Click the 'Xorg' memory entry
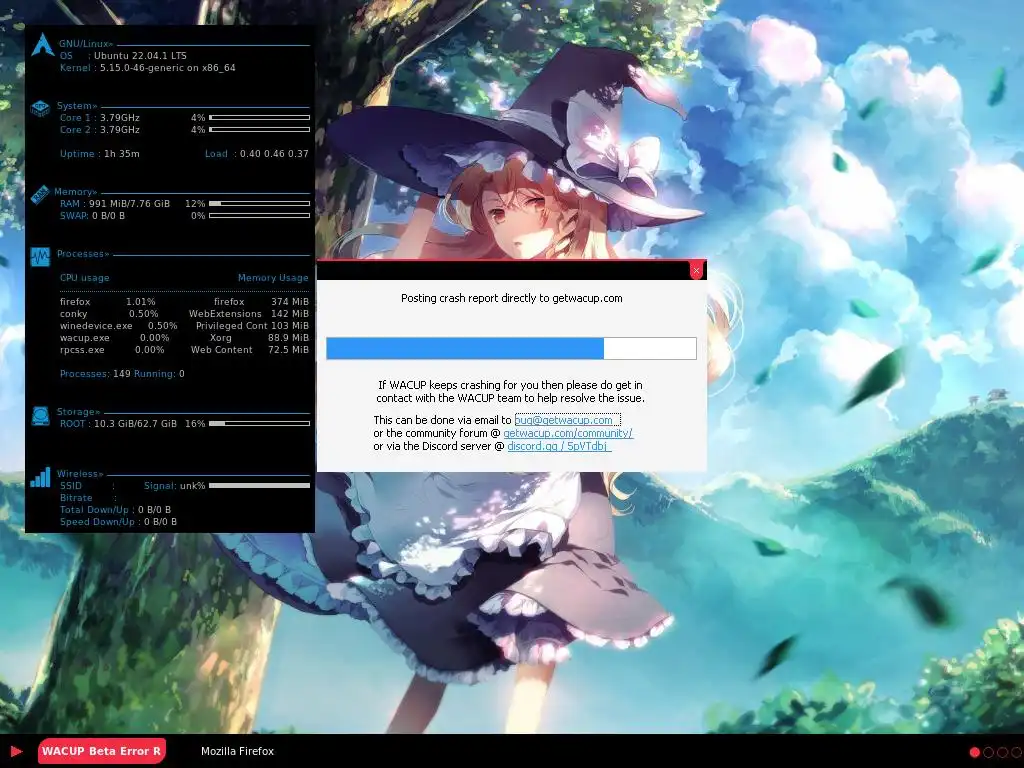Screen dimensions: 1024x768 pos(259,338)
